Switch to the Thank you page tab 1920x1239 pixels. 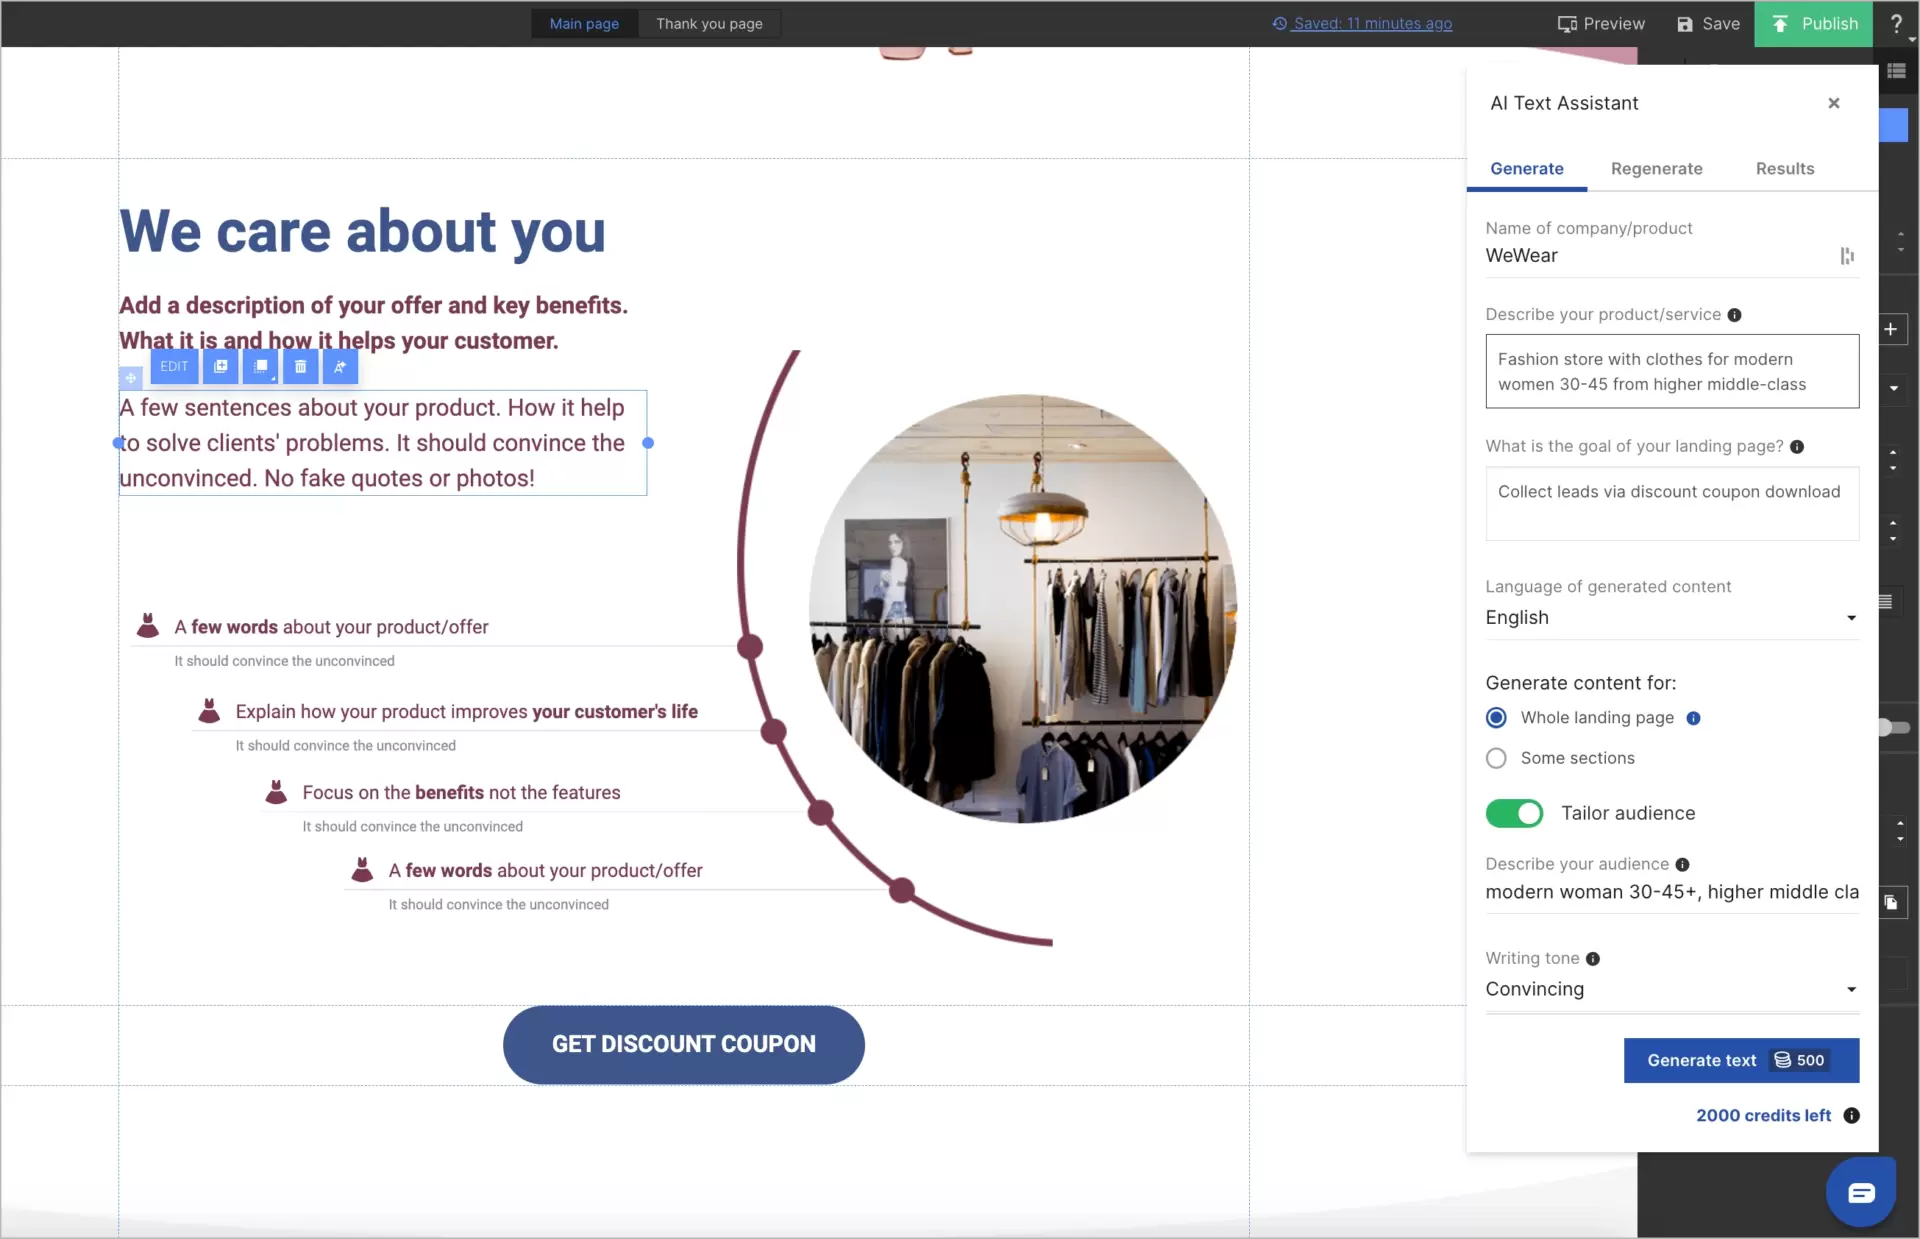point(709,23)
